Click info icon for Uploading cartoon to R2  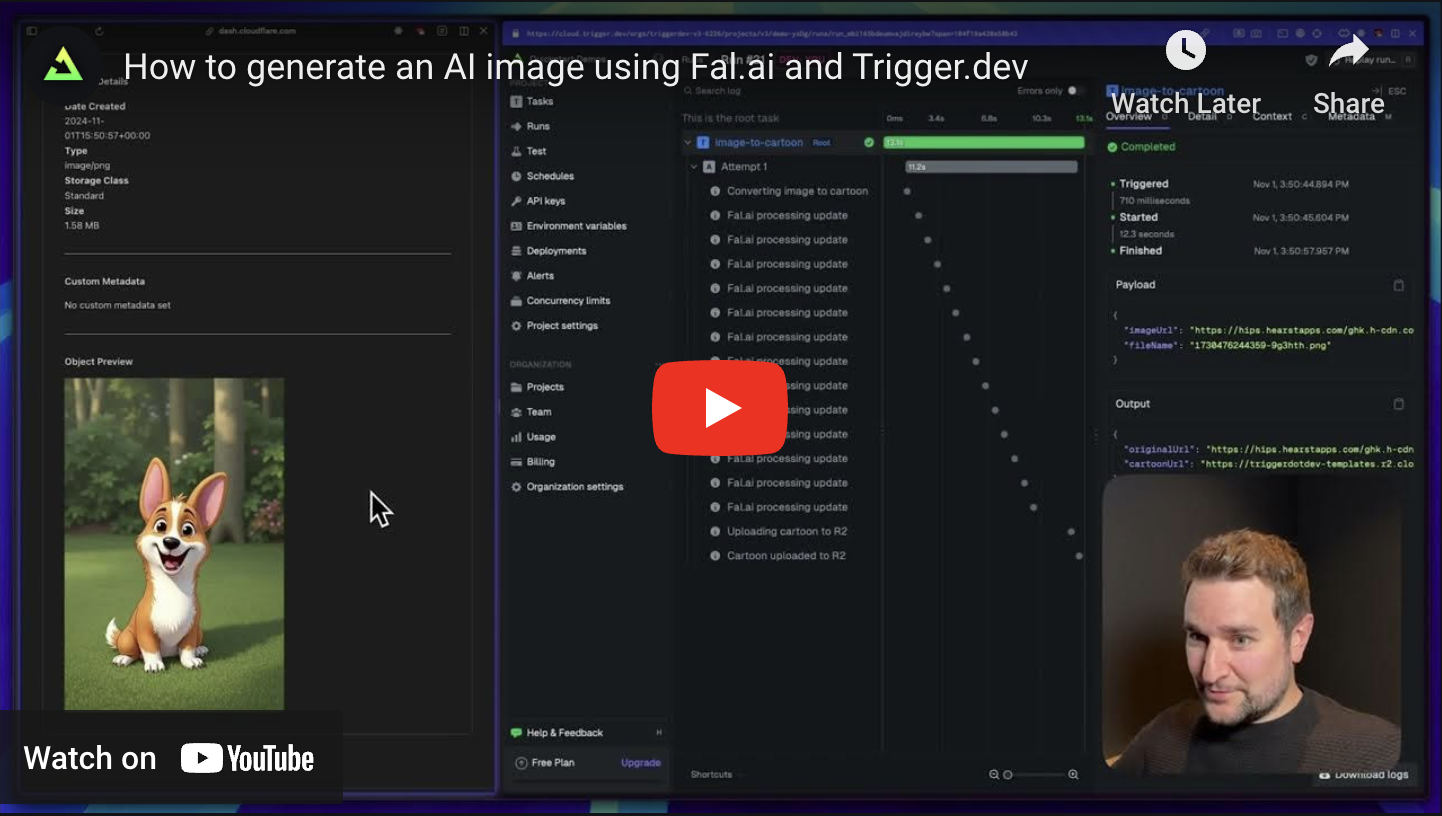click(x=715, y=531)
